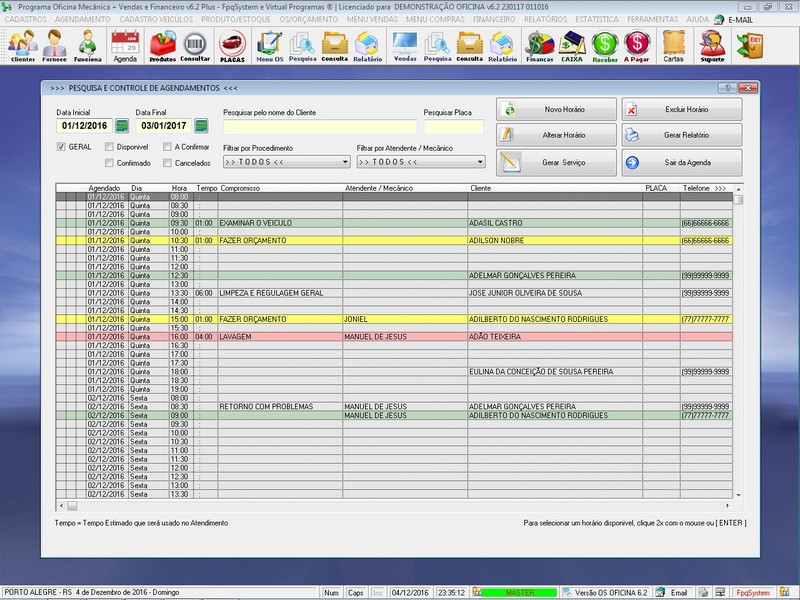The height and width of the screenshot is (600, 800).
Task: Open the Agenda calendar icon
Action: pyautogui.click(x=125, y=46)
